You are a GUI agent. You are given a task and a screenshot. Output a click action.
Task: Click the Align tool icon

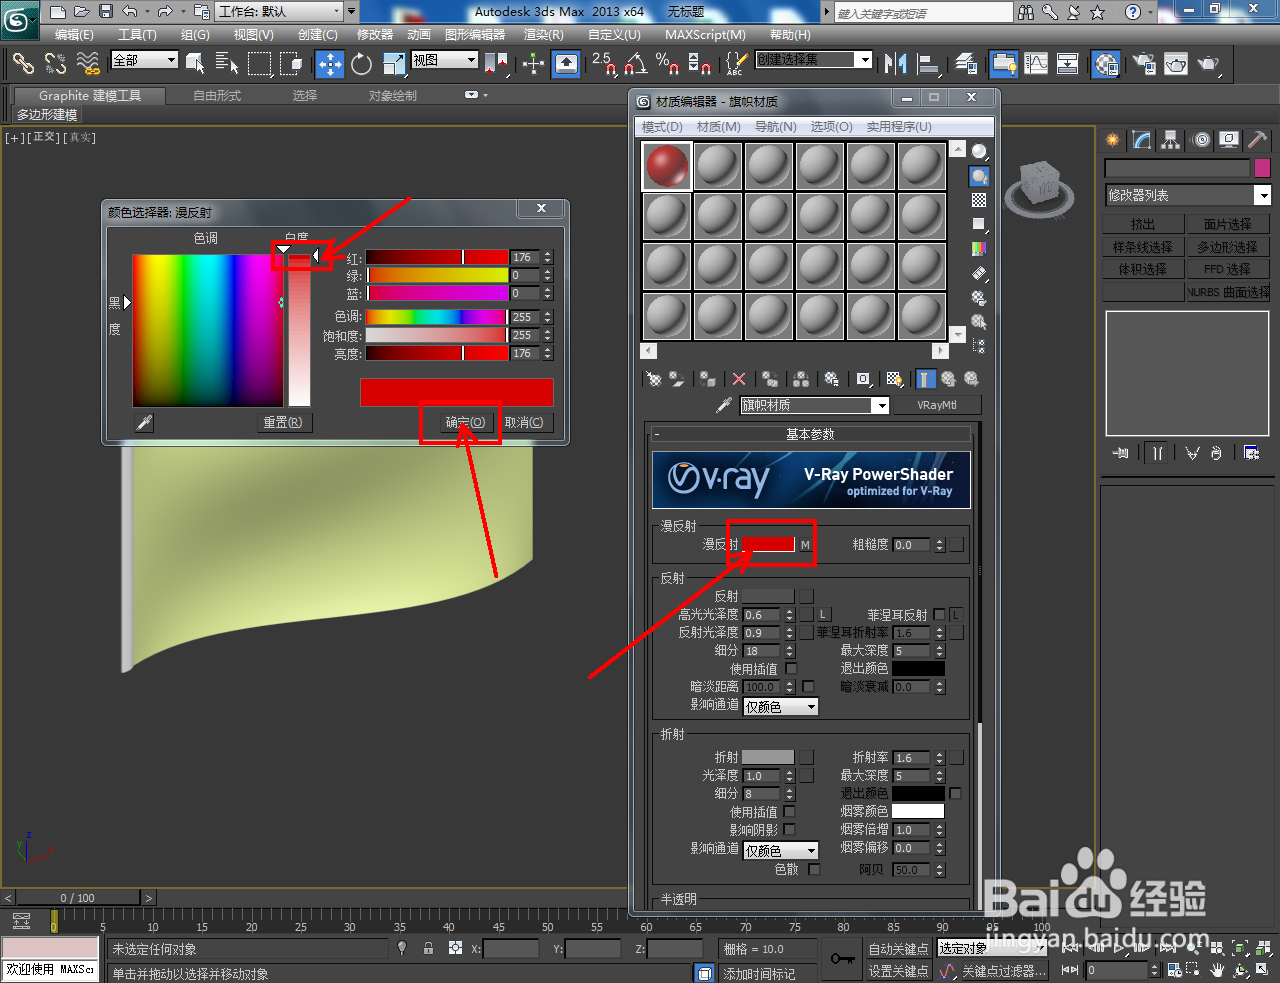(928, 64)
